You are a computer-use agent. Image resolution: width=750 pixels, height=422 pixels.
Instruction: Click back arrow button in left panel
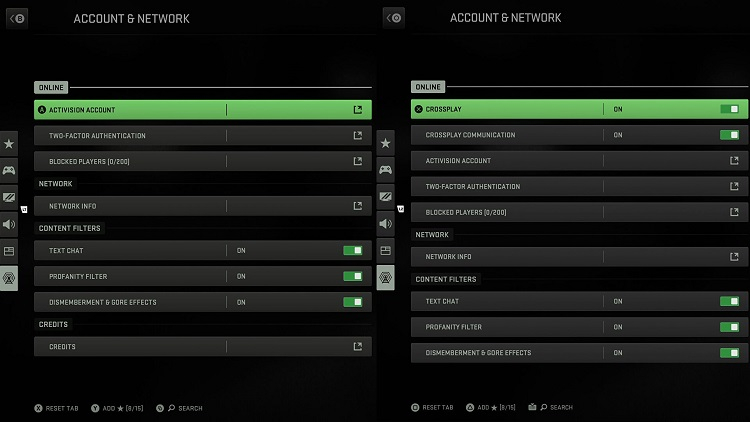pyautogui.click(x=18, y=18)
